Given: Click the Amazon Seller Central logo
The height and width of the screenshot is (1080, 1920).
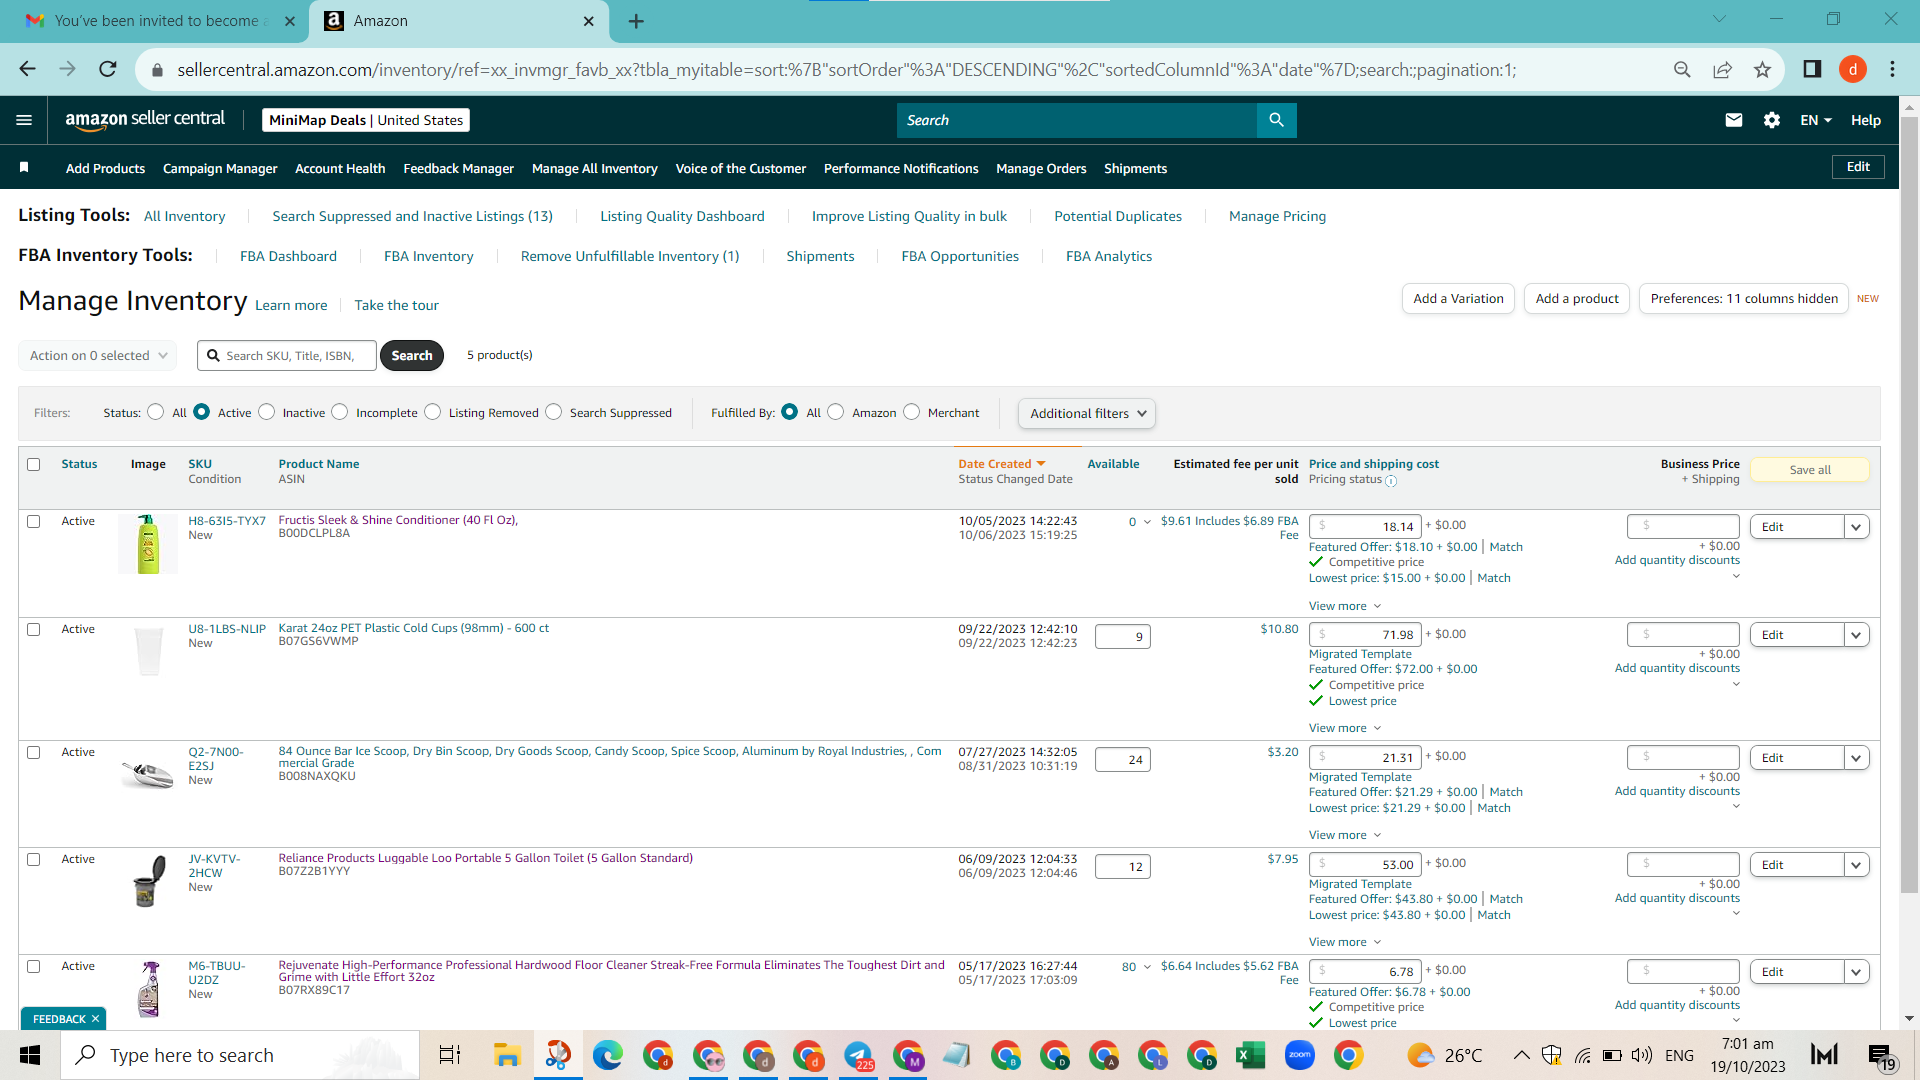Looking at the screenshot, I should point(145,120).
